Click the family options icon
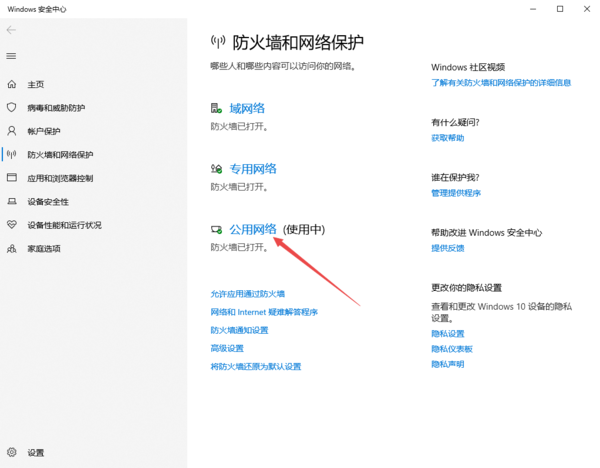Viewport: 600px width, 468px height. (x=12, y=248)
